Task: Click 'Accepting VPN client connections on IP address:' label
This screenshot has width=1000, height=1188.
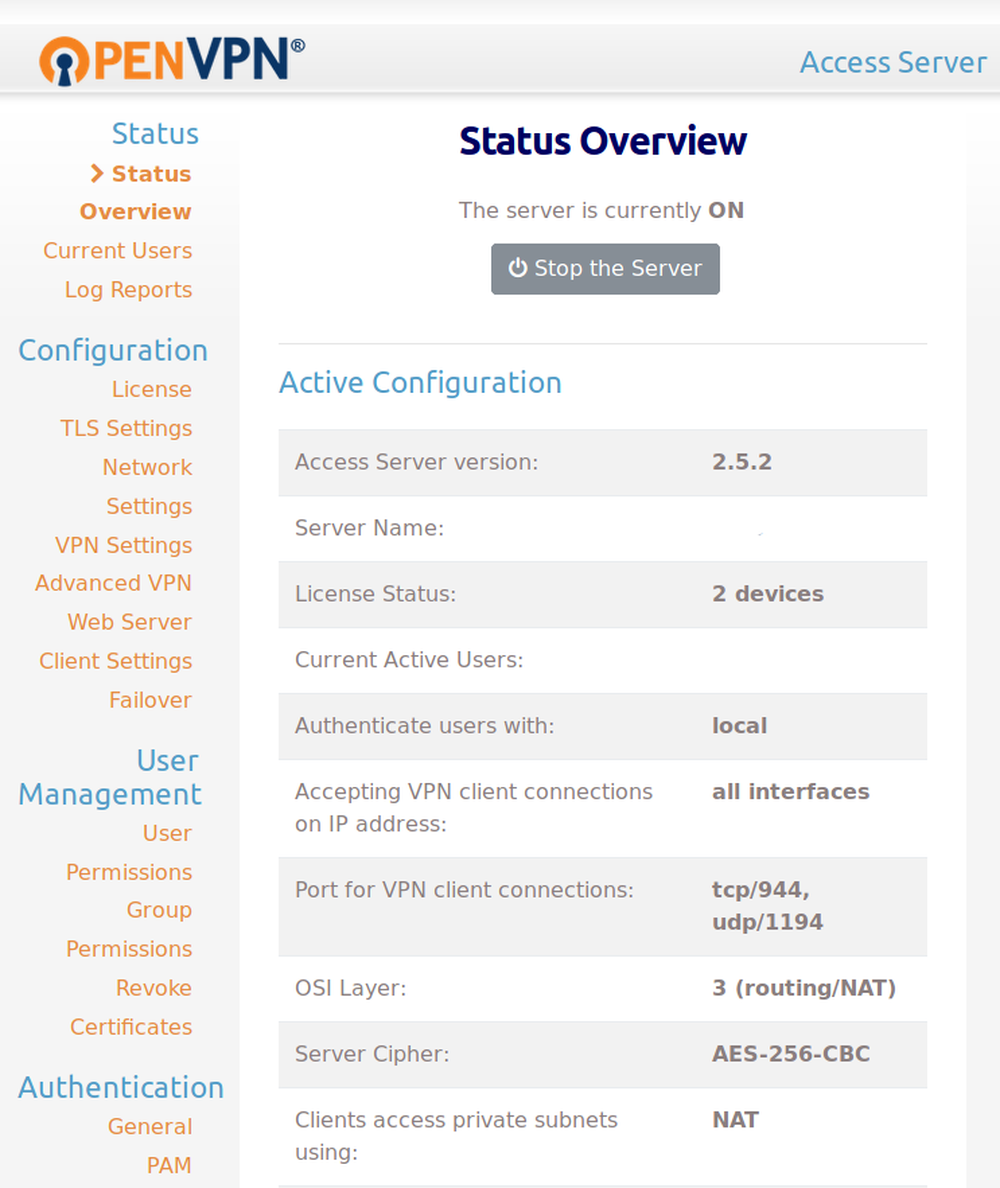Action: pos(473,808)
